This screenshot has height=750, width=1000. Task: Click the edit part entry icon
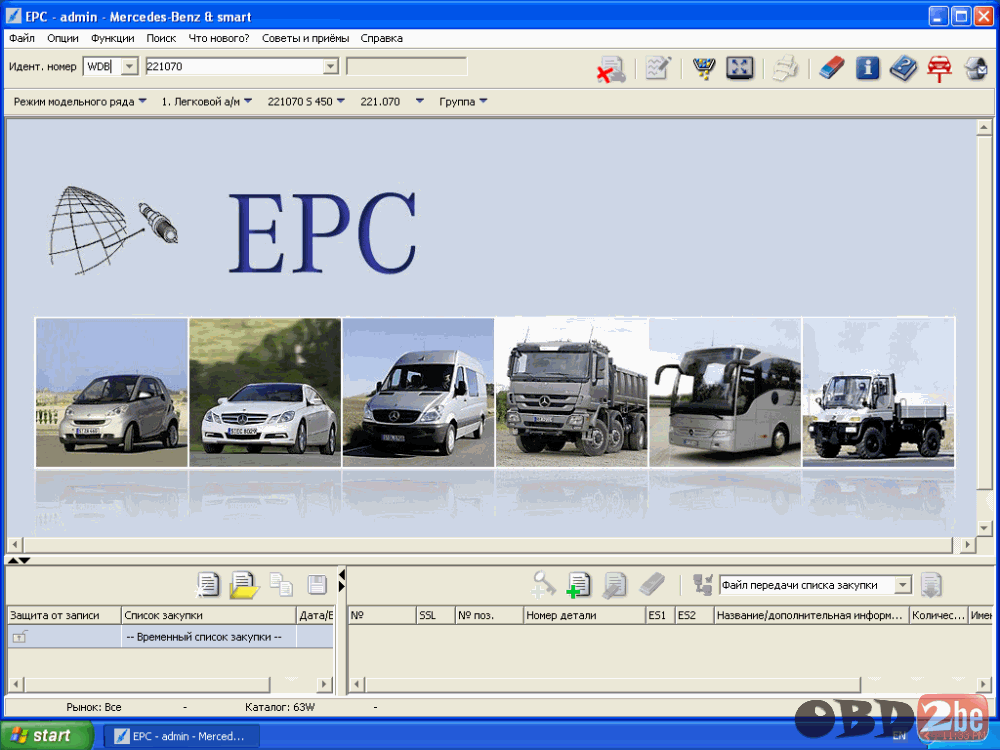tap(615, 585)
